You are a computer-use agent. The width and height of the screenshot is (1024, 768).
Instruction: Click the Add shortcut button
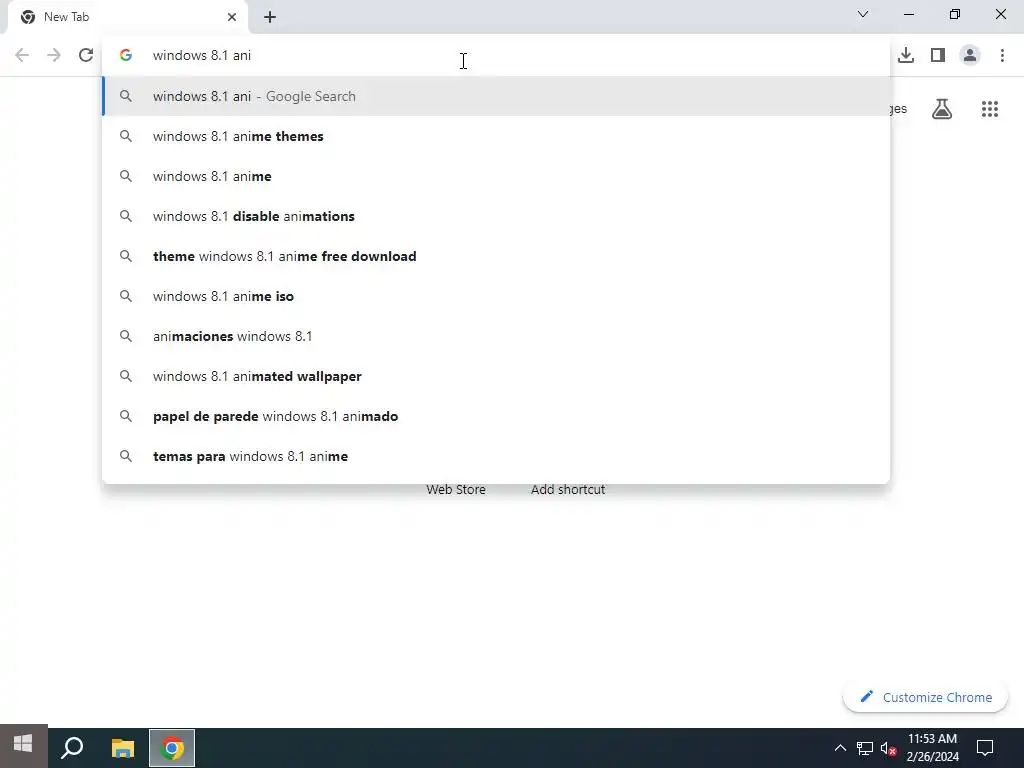tap(568, 489)
